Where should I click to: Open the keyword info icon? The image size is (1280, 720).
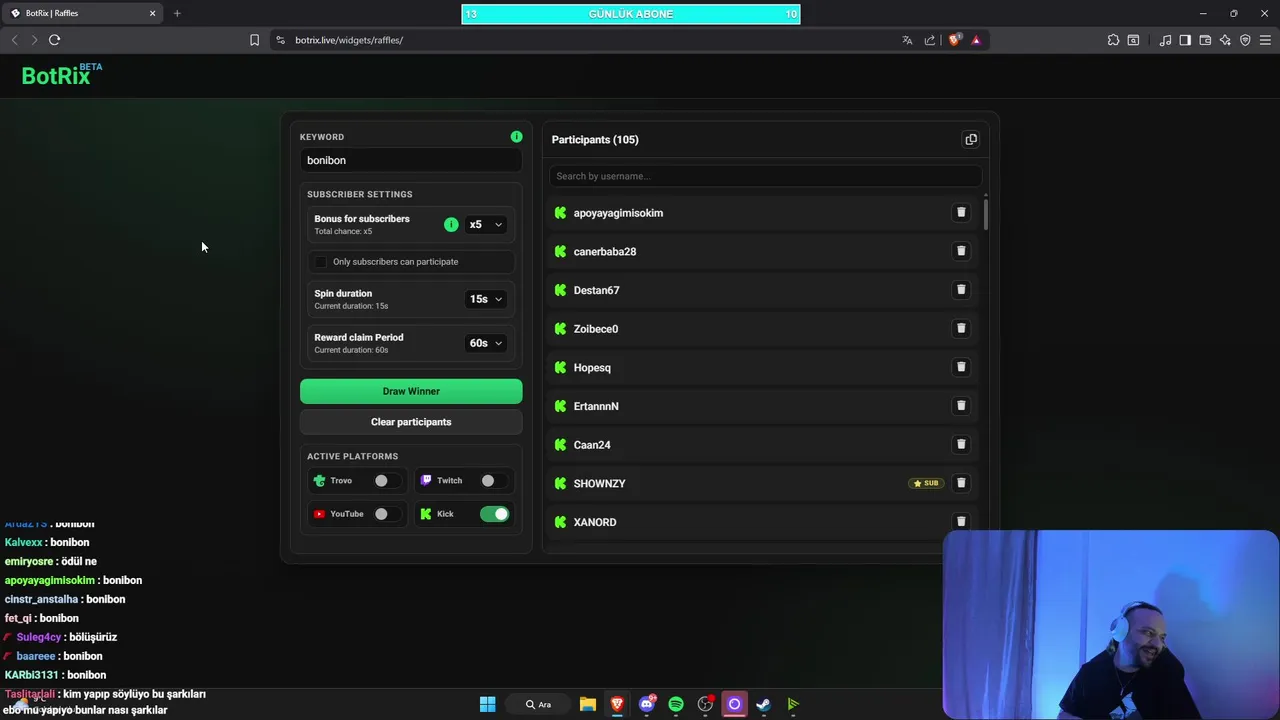click(x=516, y=136)
